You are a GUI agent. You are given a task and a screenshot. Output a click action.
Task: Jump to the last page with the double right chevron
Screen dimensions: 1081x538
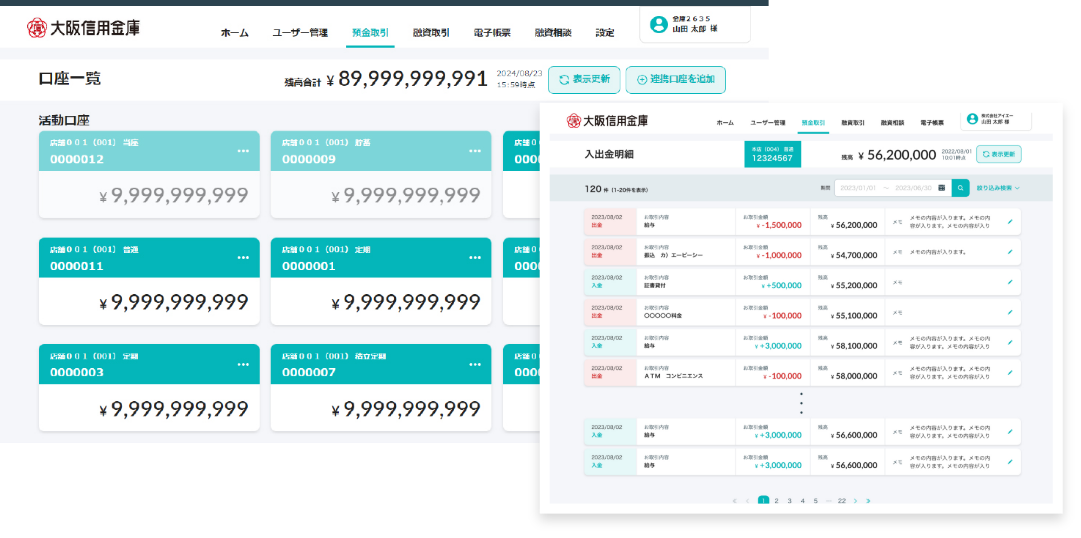click(868, 500)
